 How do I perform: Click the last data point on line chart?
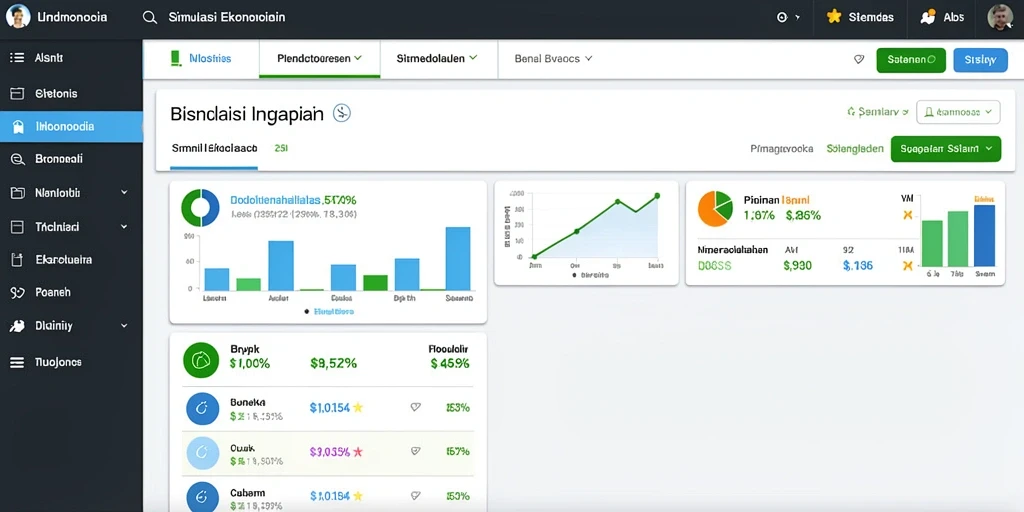pos(657,195)
